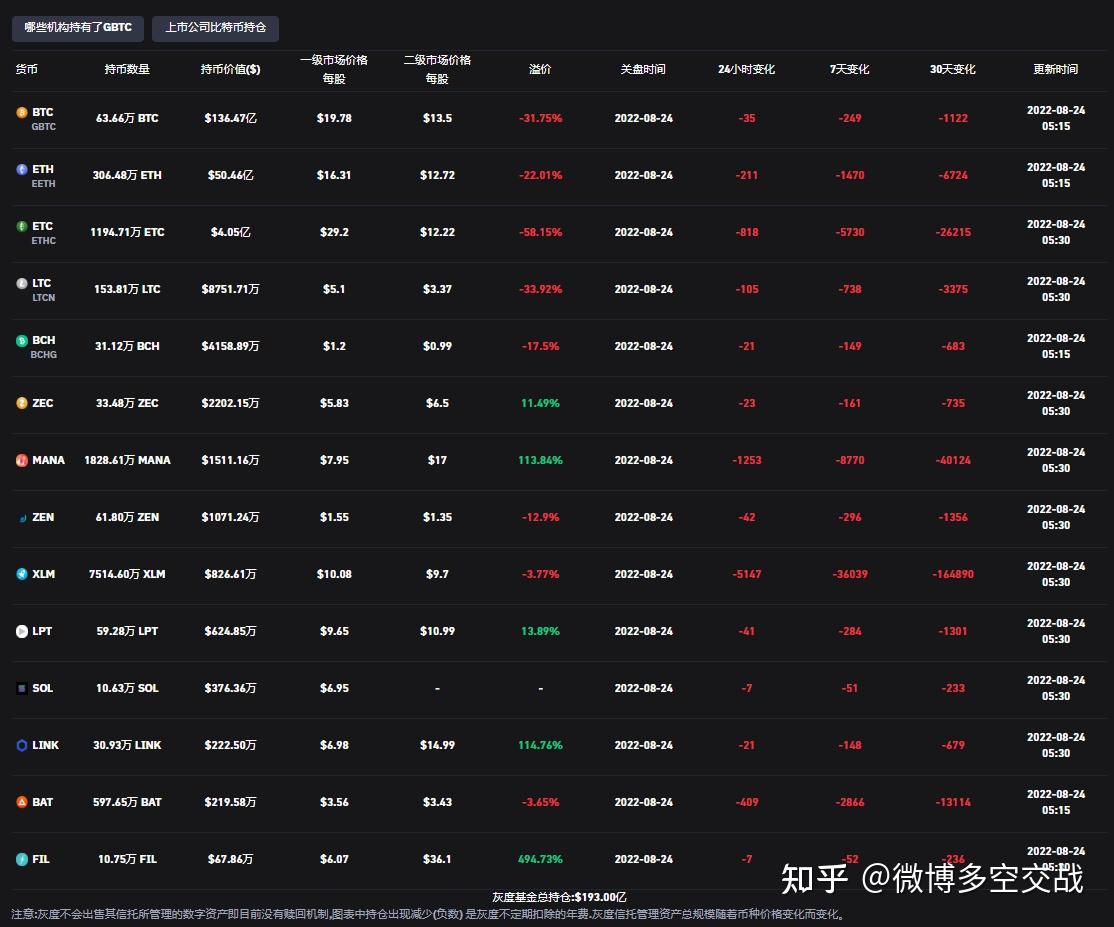Select the ETH currency icon

click(20, 169)
